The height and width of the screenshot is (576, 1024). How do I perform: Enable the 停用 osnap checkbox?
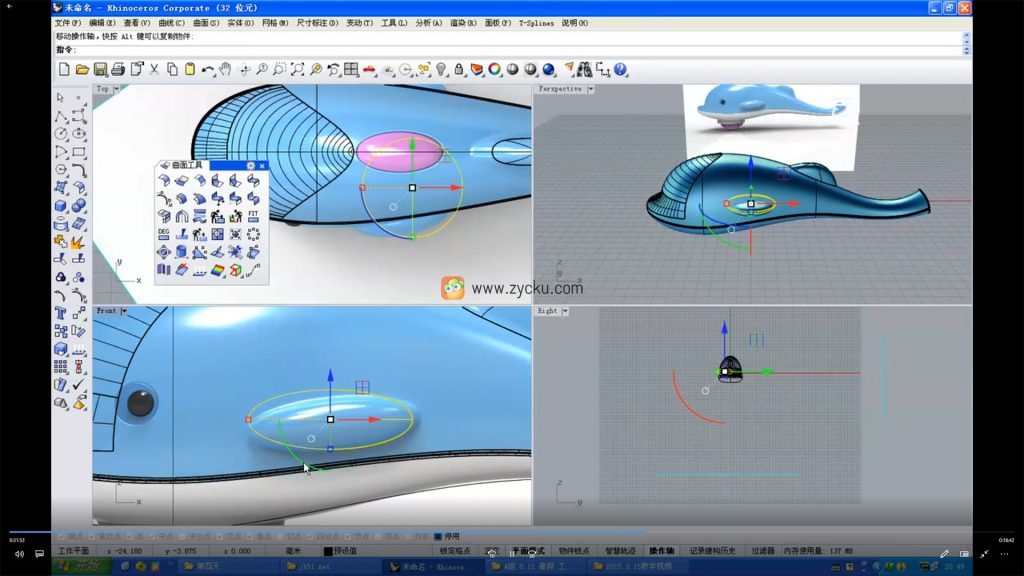(x=438, y=536)
